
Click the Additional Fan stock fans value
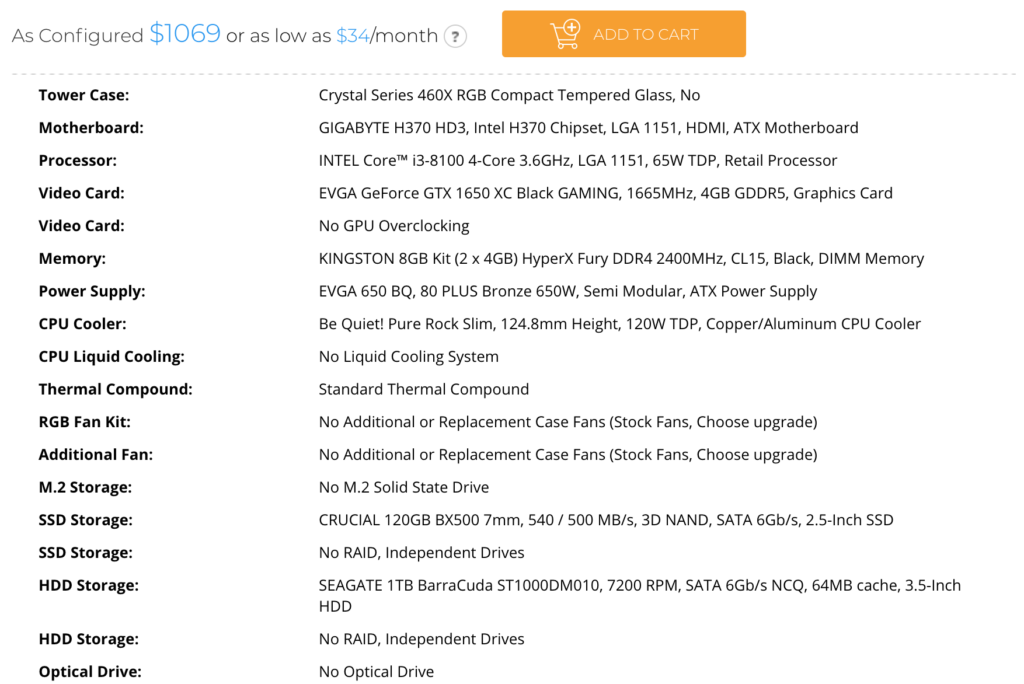click(x=568, y=455)
